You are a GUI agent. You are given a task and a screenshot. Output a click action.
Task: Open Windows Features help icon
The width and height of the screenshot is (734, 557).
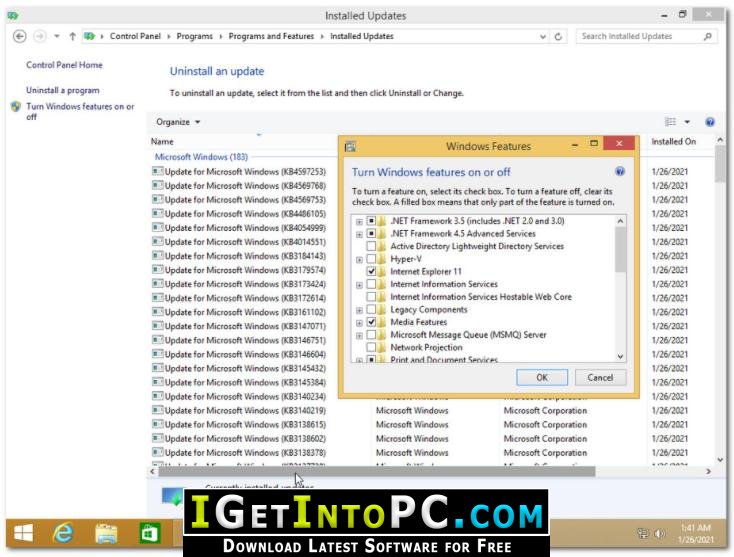coord(620,171)
